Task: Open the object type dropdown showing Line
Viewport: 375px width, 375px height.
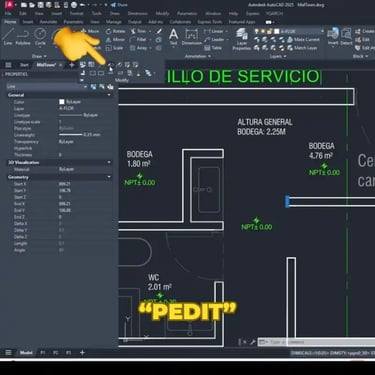Action: [47, 87]
